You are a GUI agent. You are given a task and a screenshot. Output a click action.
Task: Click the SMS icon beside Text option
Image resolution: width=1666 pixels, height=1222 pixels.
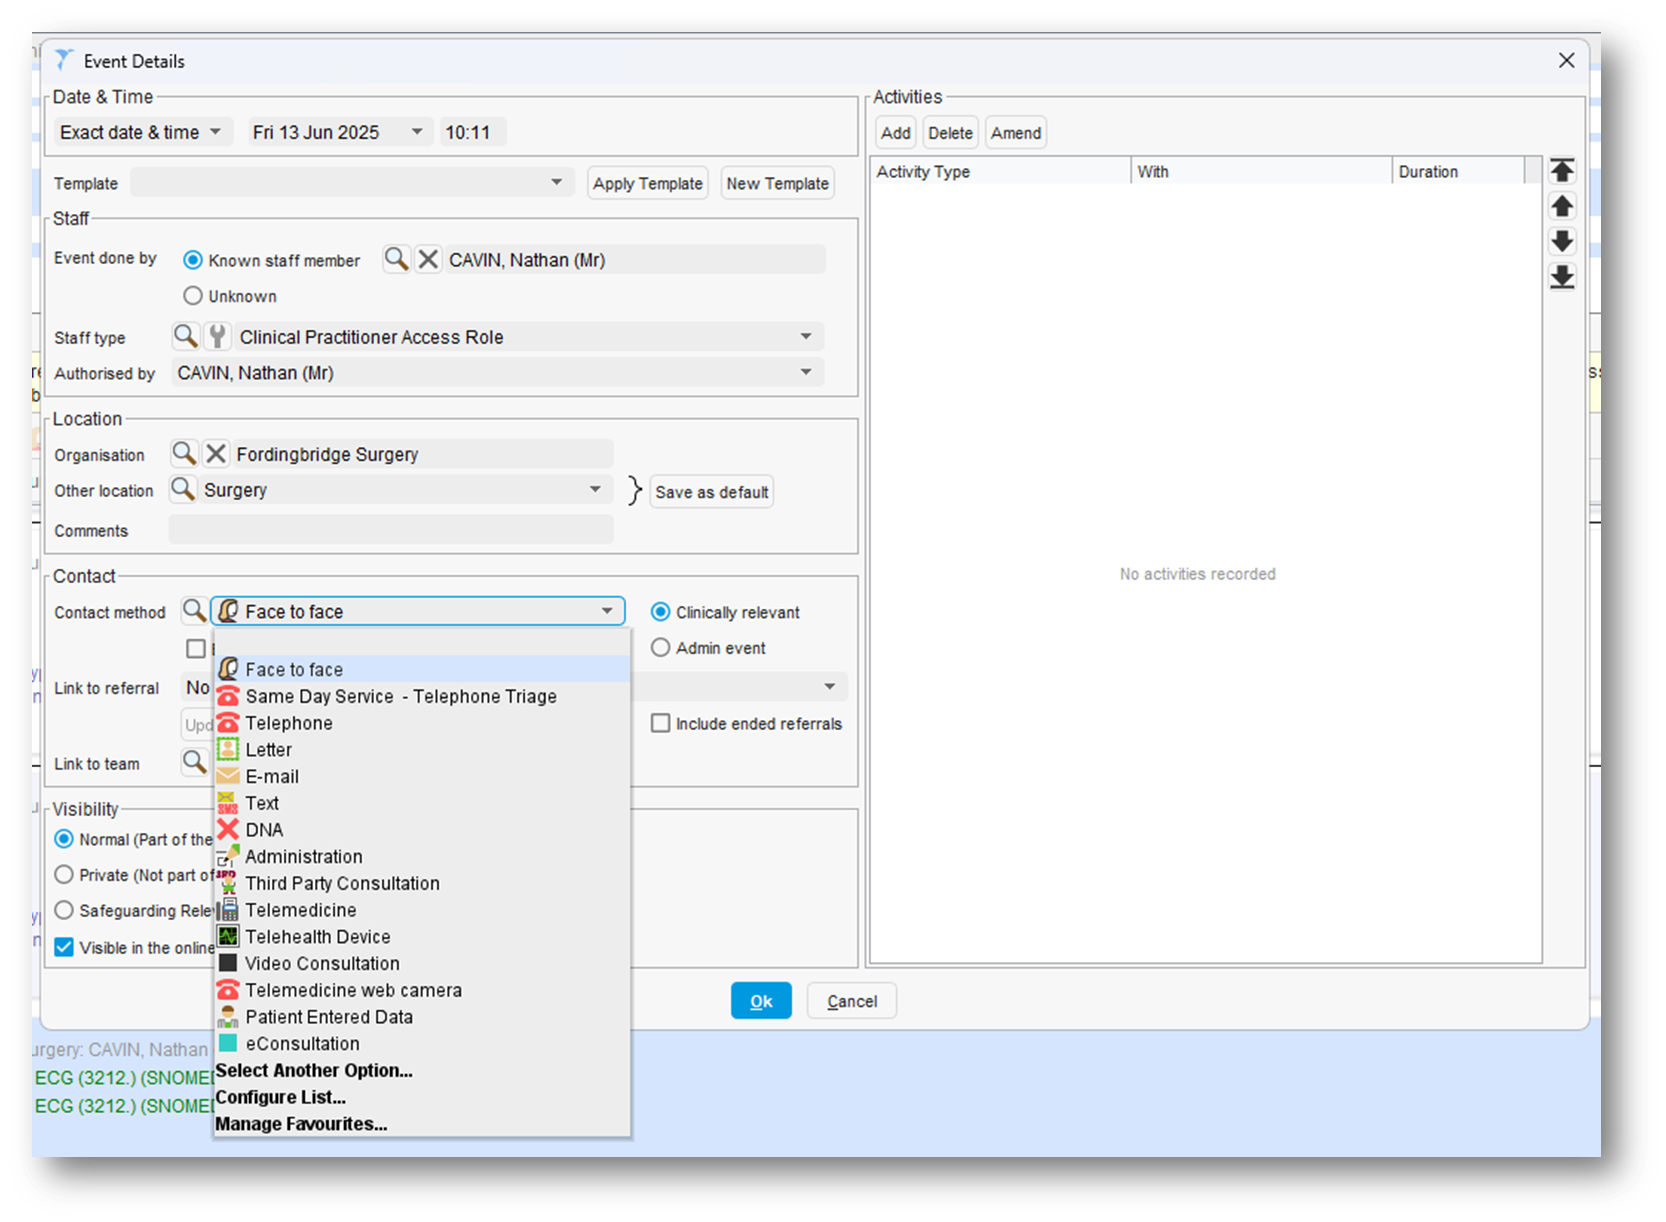coord(228,803)
